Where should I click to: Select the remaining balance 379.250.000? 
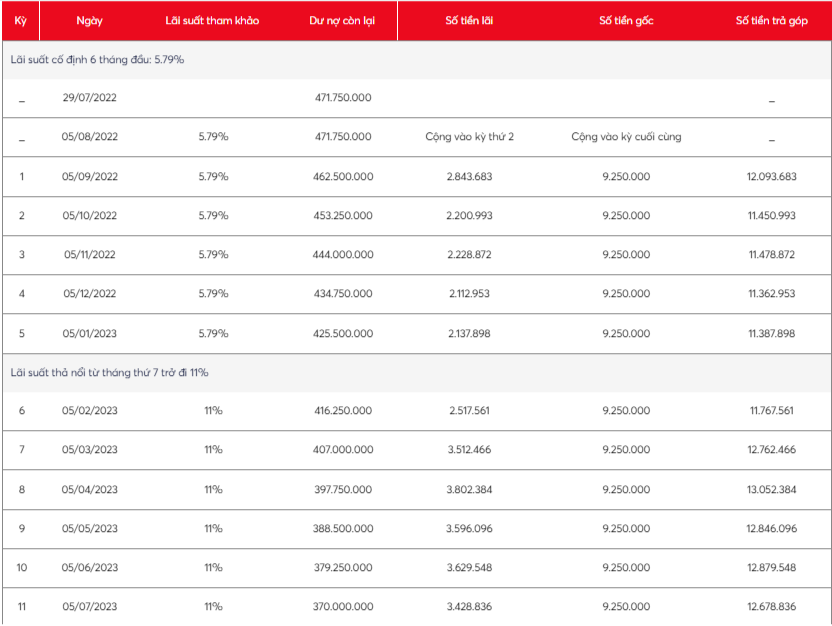pos(340,568)
